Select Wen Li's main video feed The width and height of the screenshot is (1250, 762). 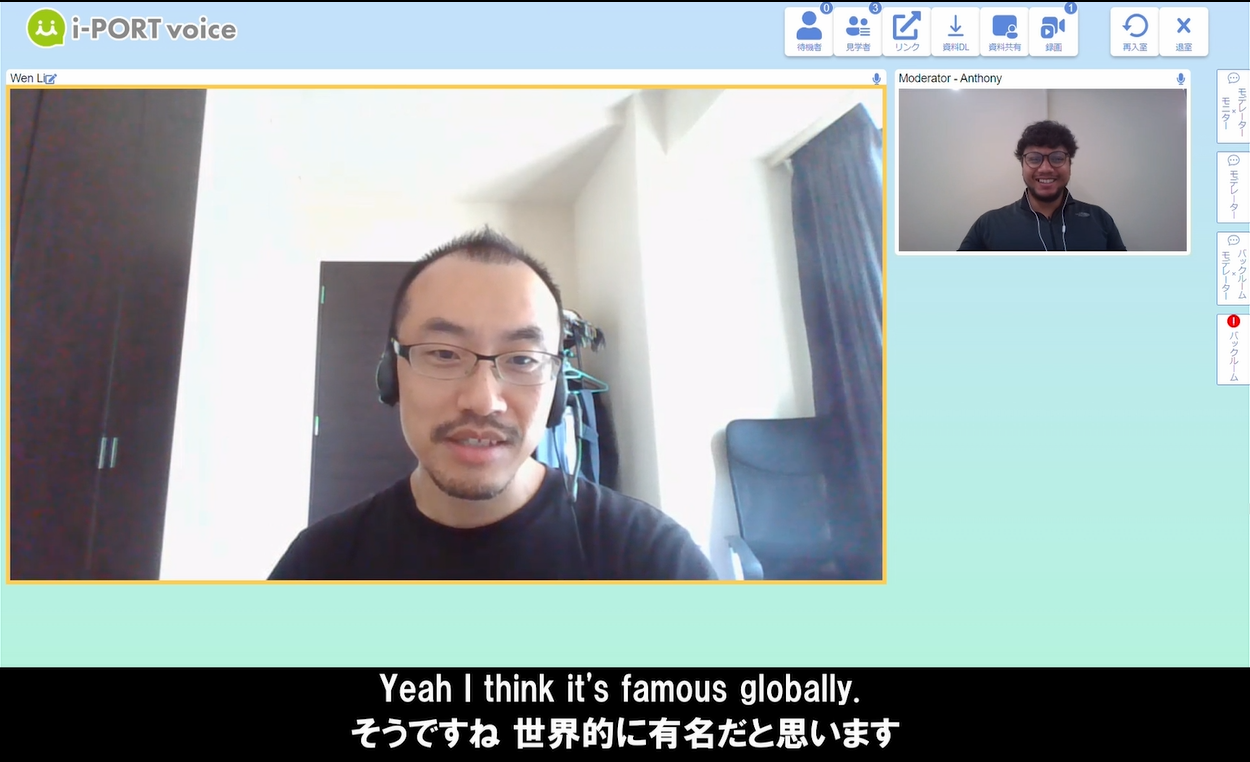coord(446,334)
